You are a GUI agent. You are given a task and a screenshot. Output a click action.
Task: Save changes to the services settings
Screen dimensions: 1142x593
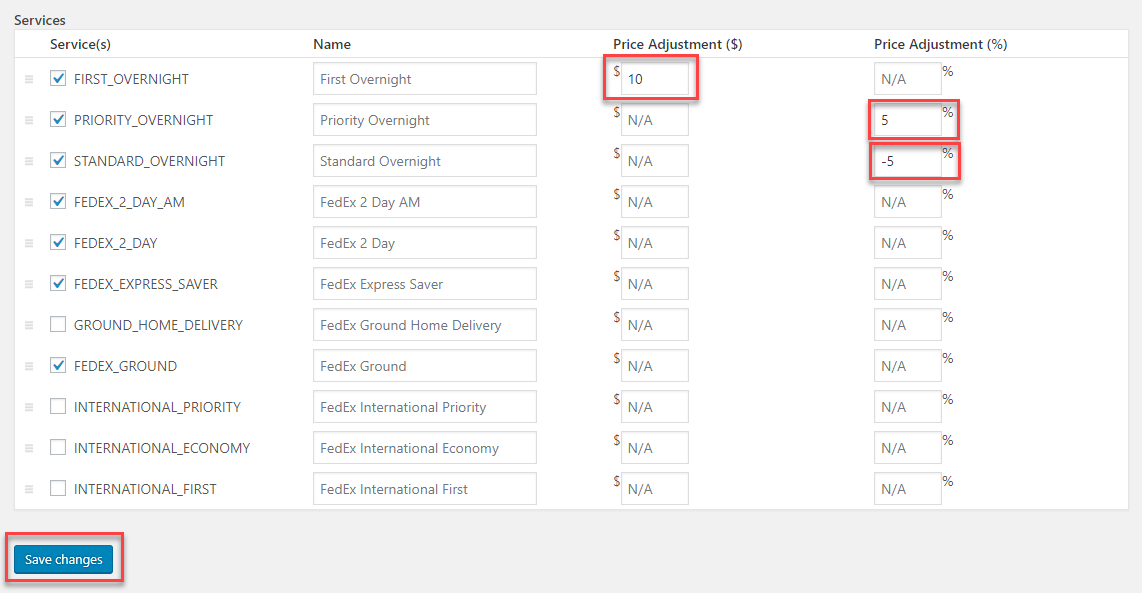tap(64, 559)
